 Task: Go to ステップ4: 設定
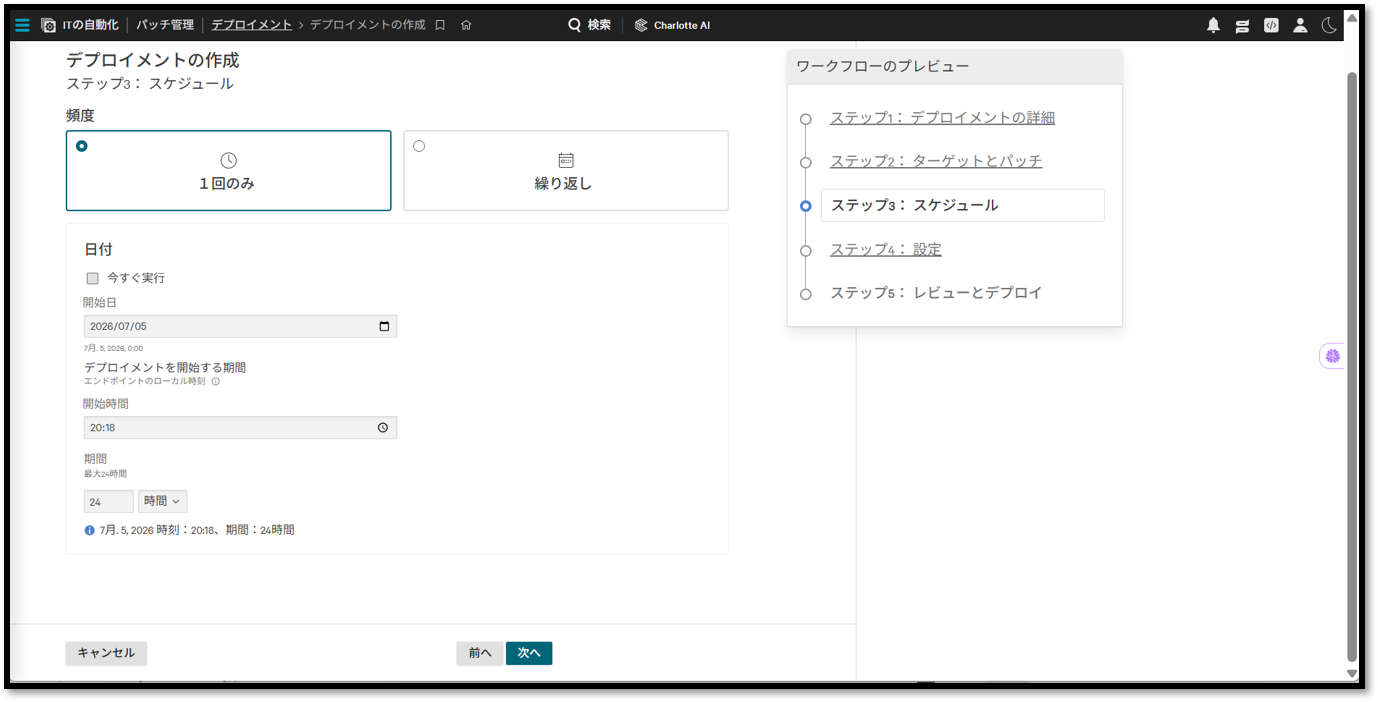886,250
